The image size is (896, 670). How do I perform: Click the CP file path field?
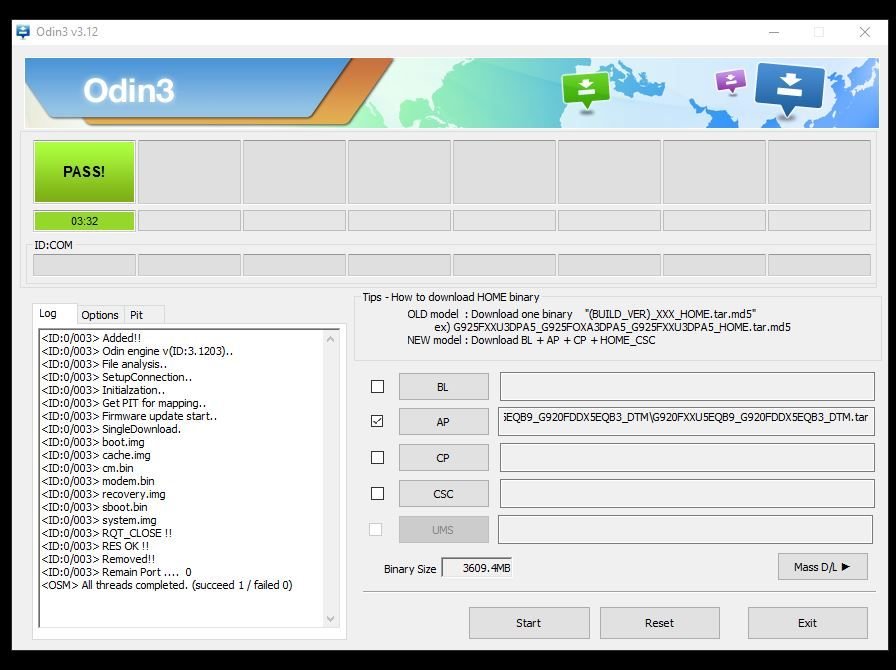pyautogui.click(x=687, y=457)
